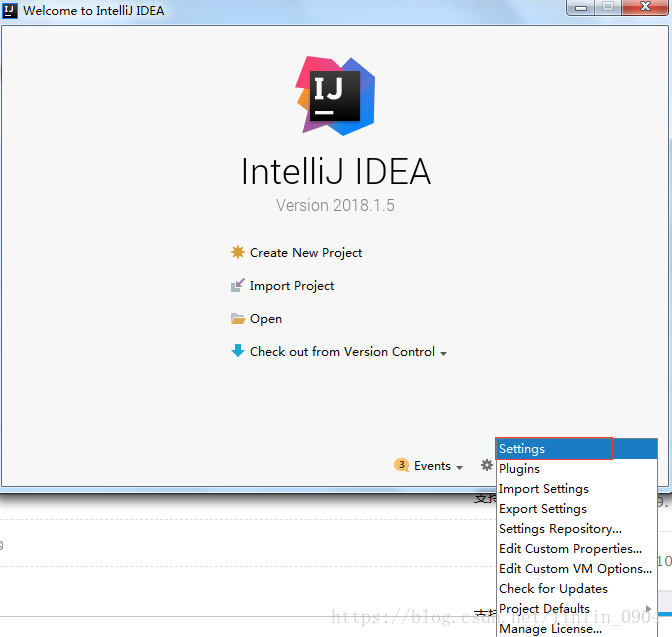
Task: Click the blue checkout download arrow icon
Action: coord(238,351)
